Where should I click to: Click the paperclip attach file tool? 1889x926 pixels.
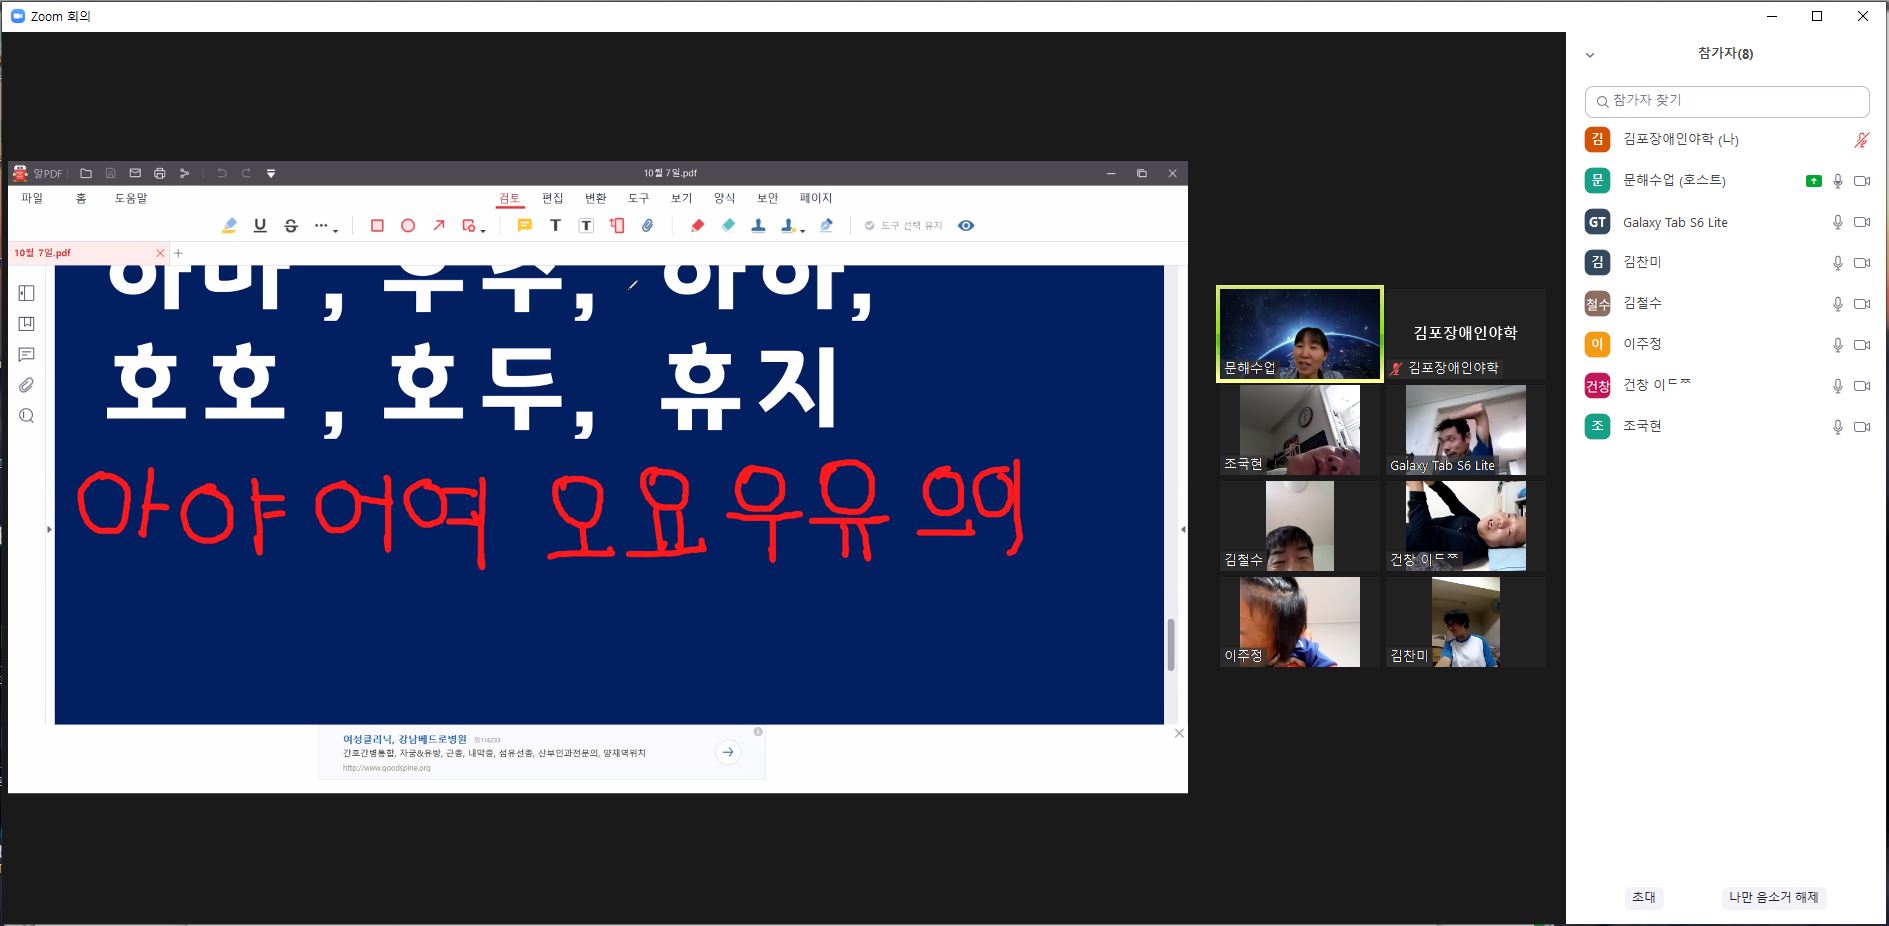click(x=648, y=226)
